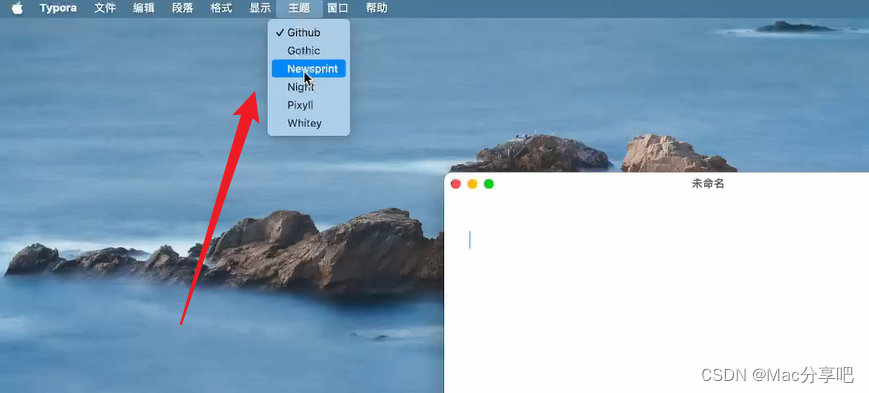Image resolution: width=869 pixels, height=393 pixels.
Task: Focus the 未命名 document editing area
Action: pos(656,294)
